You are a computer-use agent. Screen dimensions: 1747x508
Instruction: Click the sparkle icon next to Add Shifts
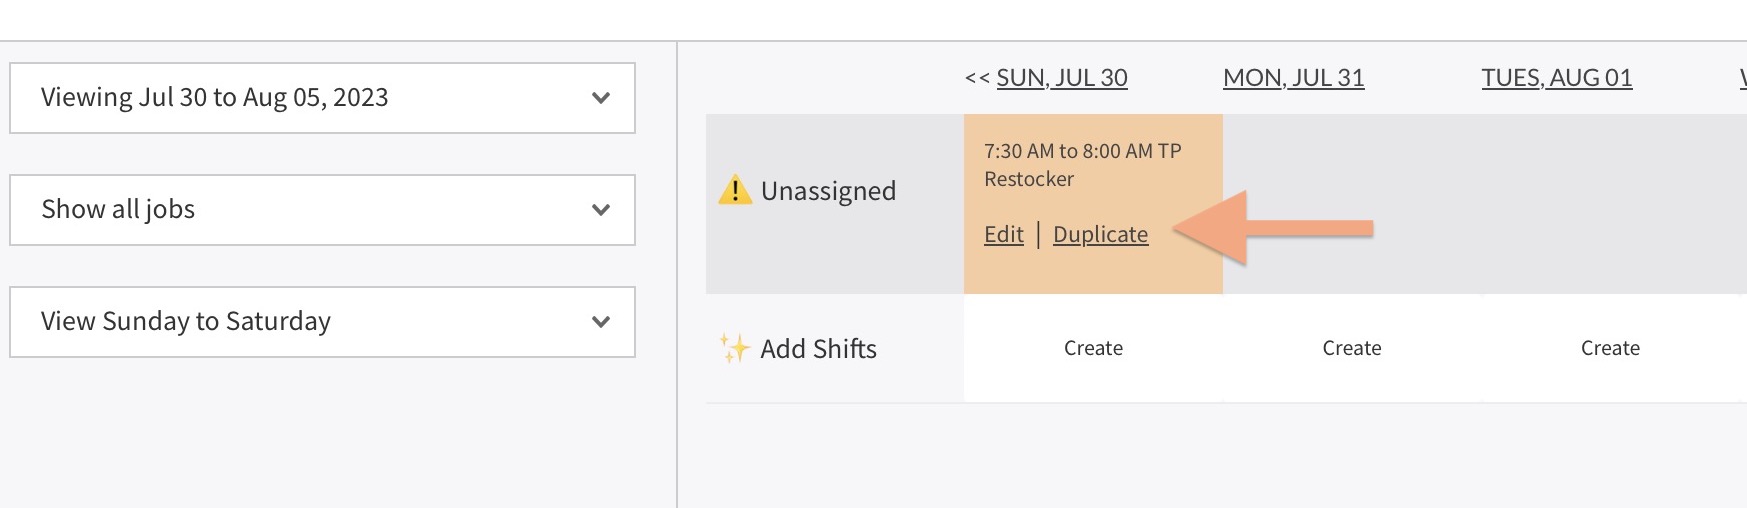click(x=734, y=348)
